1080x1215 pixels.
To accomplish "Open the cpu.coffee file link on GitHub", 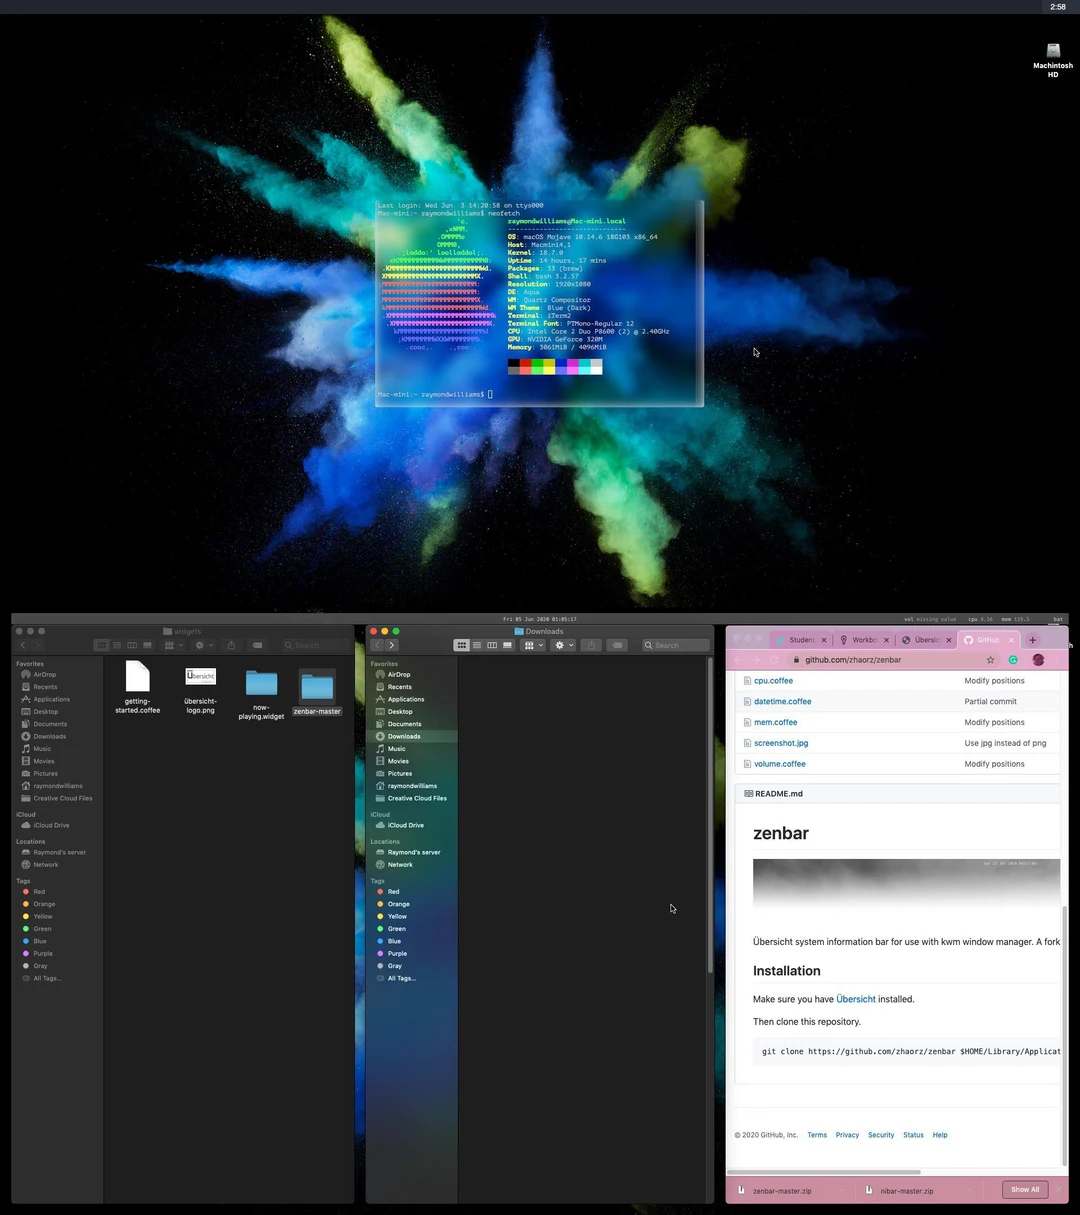I will [x=773, y=680].
